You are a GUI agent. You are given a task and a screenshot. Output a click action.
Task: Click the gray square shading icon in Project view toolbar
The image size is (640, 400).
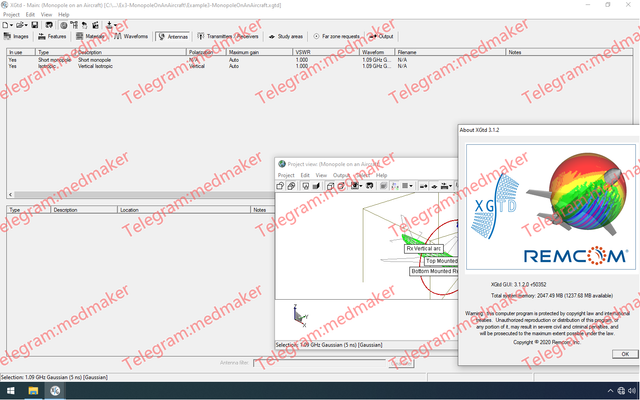coord(405,186)
